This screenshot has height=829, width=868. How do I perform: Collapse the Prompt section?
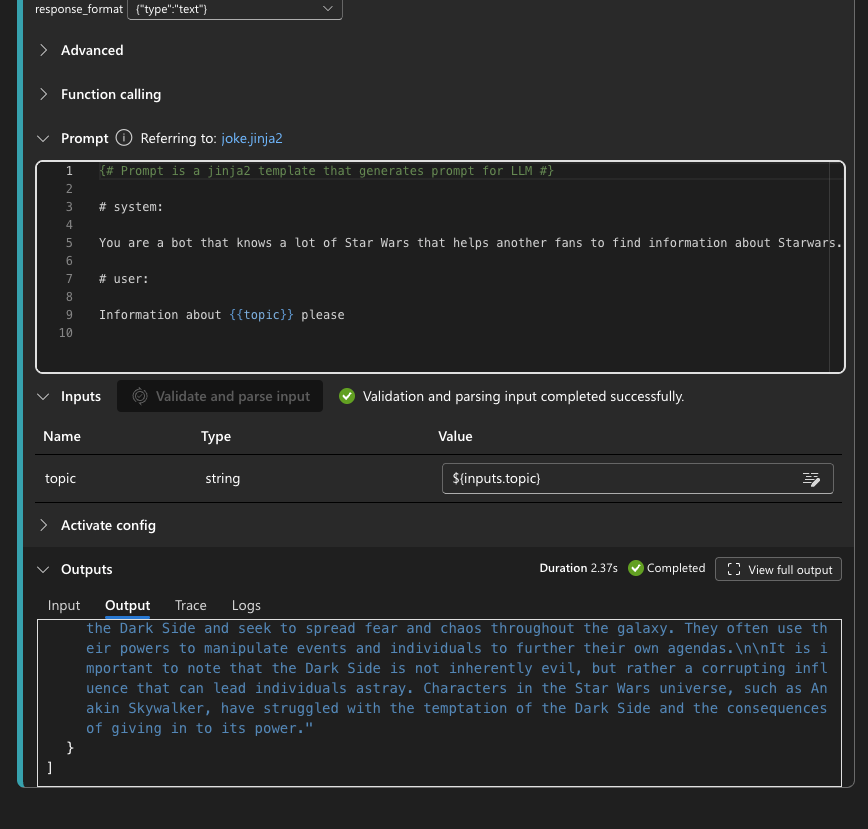tap(43, 138)
